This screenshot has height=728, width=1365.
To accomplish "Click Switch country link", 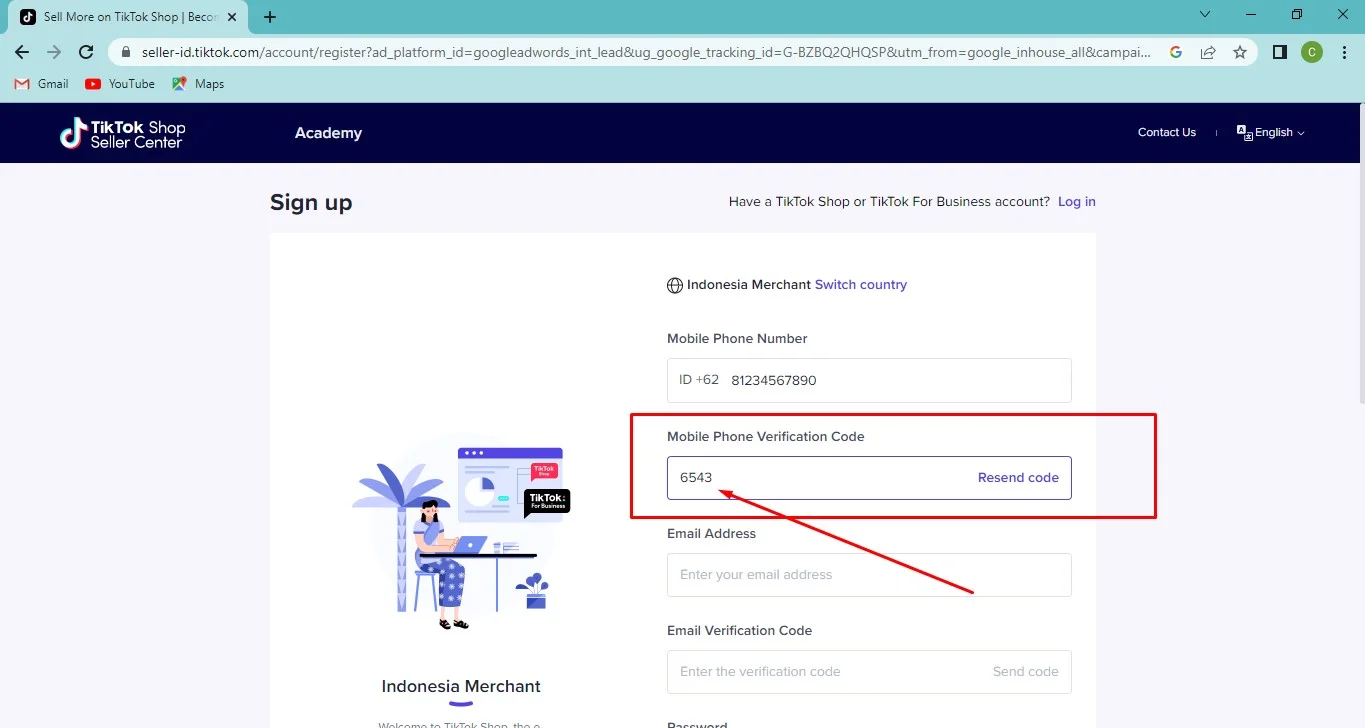I will [x=861, y=285].
